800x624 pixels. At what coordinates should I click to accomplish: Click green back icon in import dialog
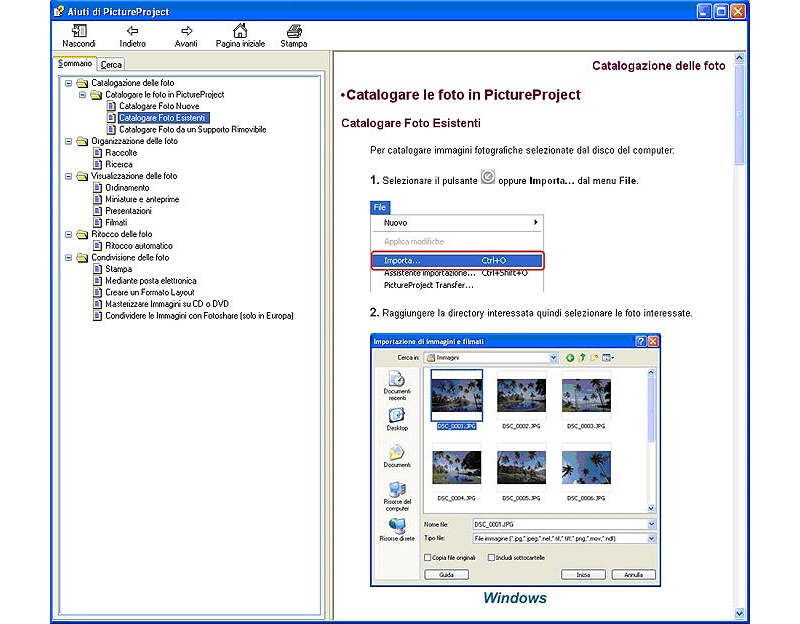(570, 358)
